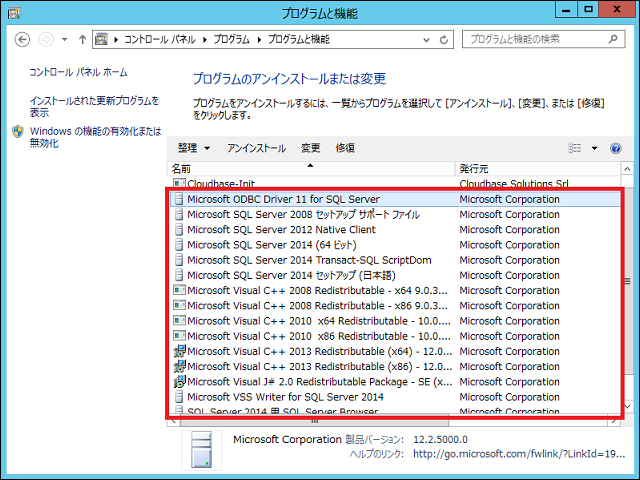Click the view mode icon
This screenshot has height=480, width=640.
point(575,148)
